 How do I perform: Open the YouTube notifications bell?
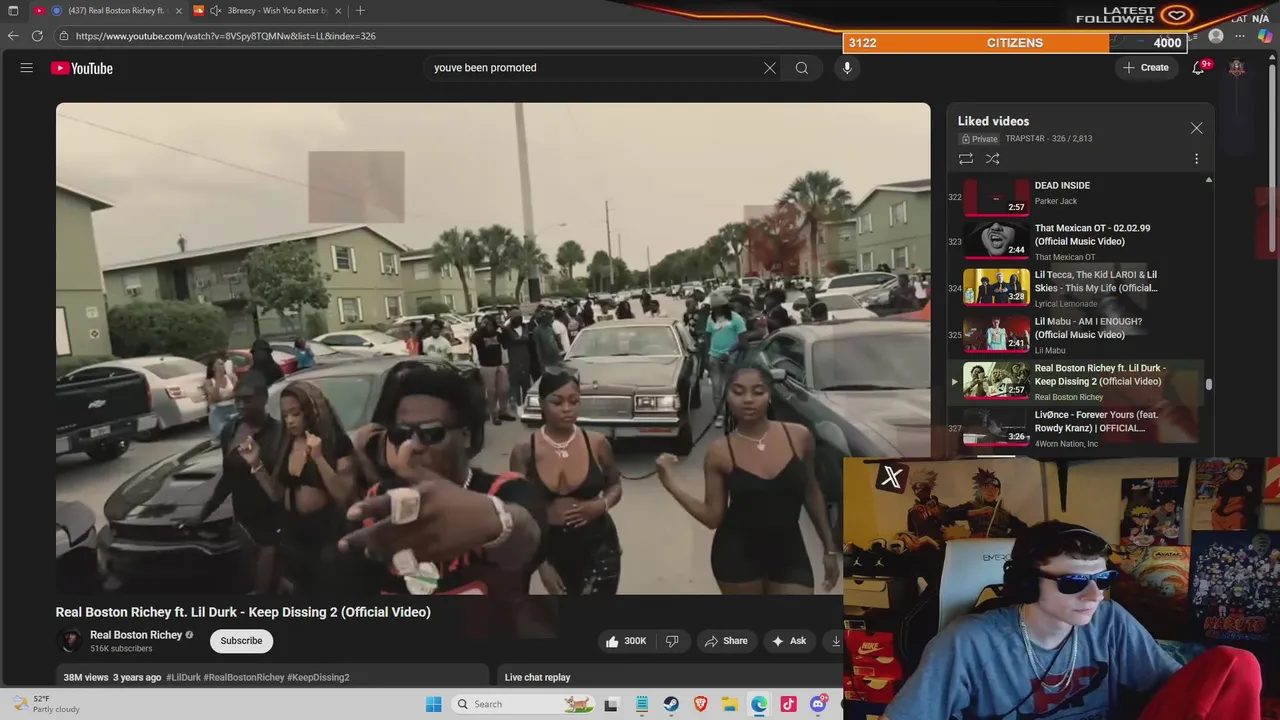[x=1198, y=68]
